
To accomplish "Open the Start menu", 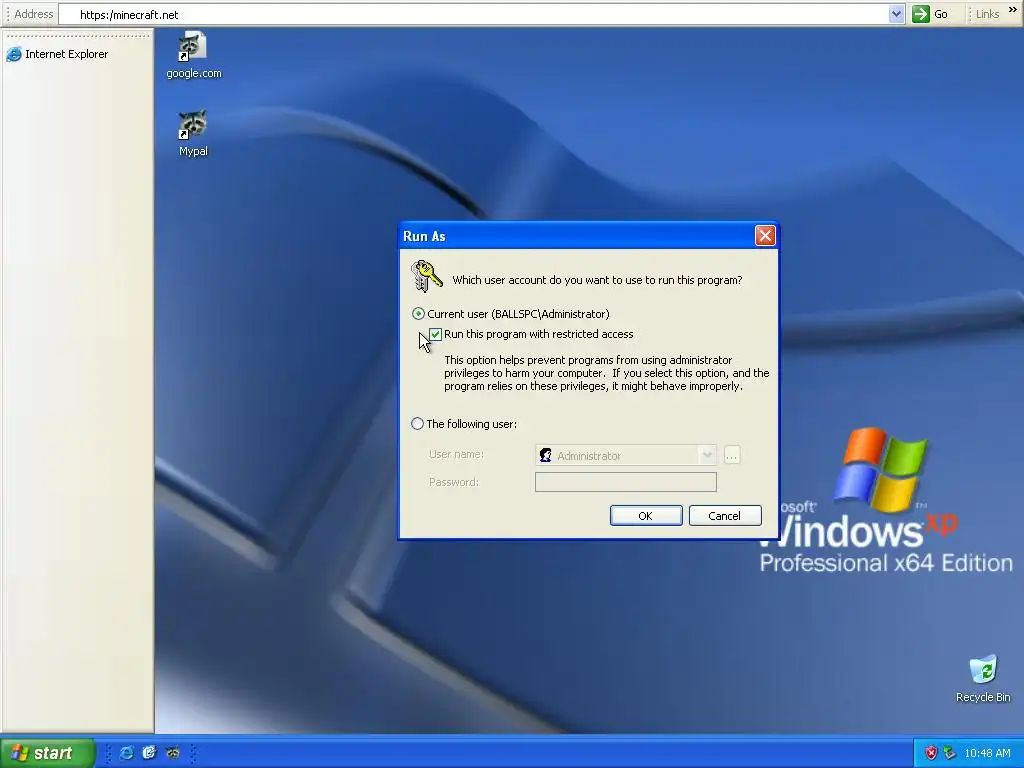I will point(48,753).
